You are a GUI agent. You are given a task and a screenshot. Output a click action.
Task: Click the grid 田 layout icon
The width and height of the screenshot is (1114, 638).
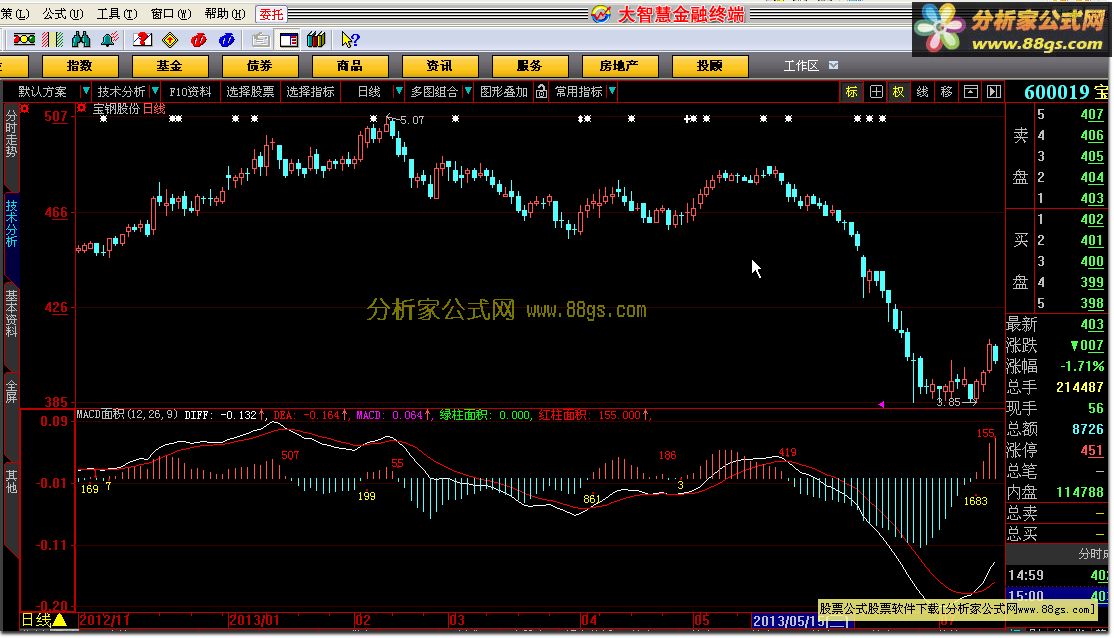(876, 92)
